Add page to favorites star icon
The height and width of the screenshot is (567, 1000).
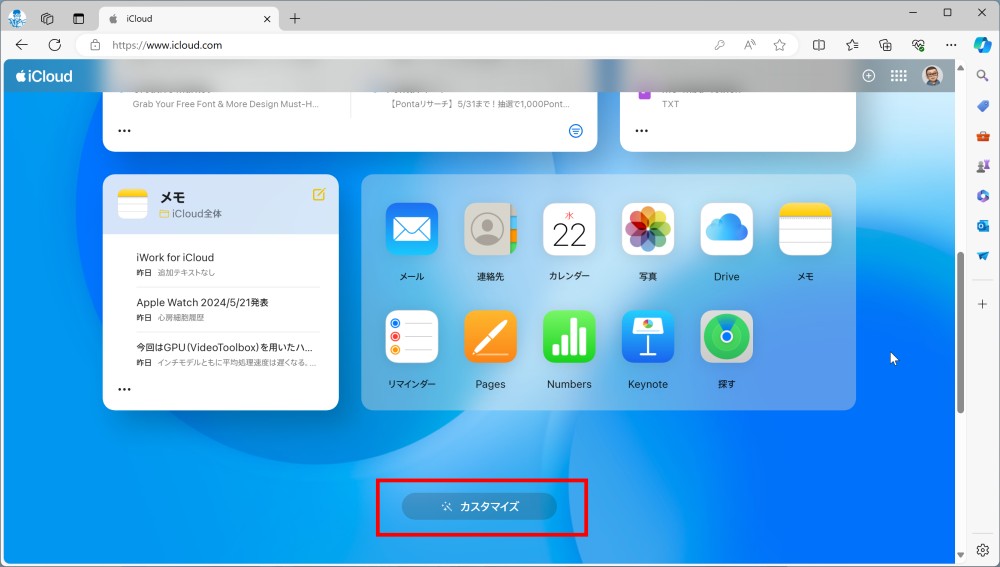coord(779,45)
